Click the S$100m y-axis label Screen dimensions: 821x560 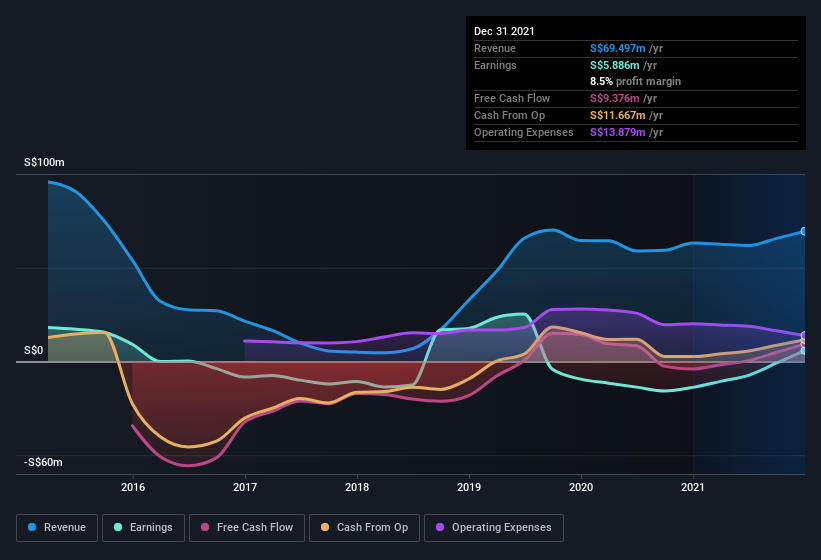pyautogui.click(x=45, y=162)
